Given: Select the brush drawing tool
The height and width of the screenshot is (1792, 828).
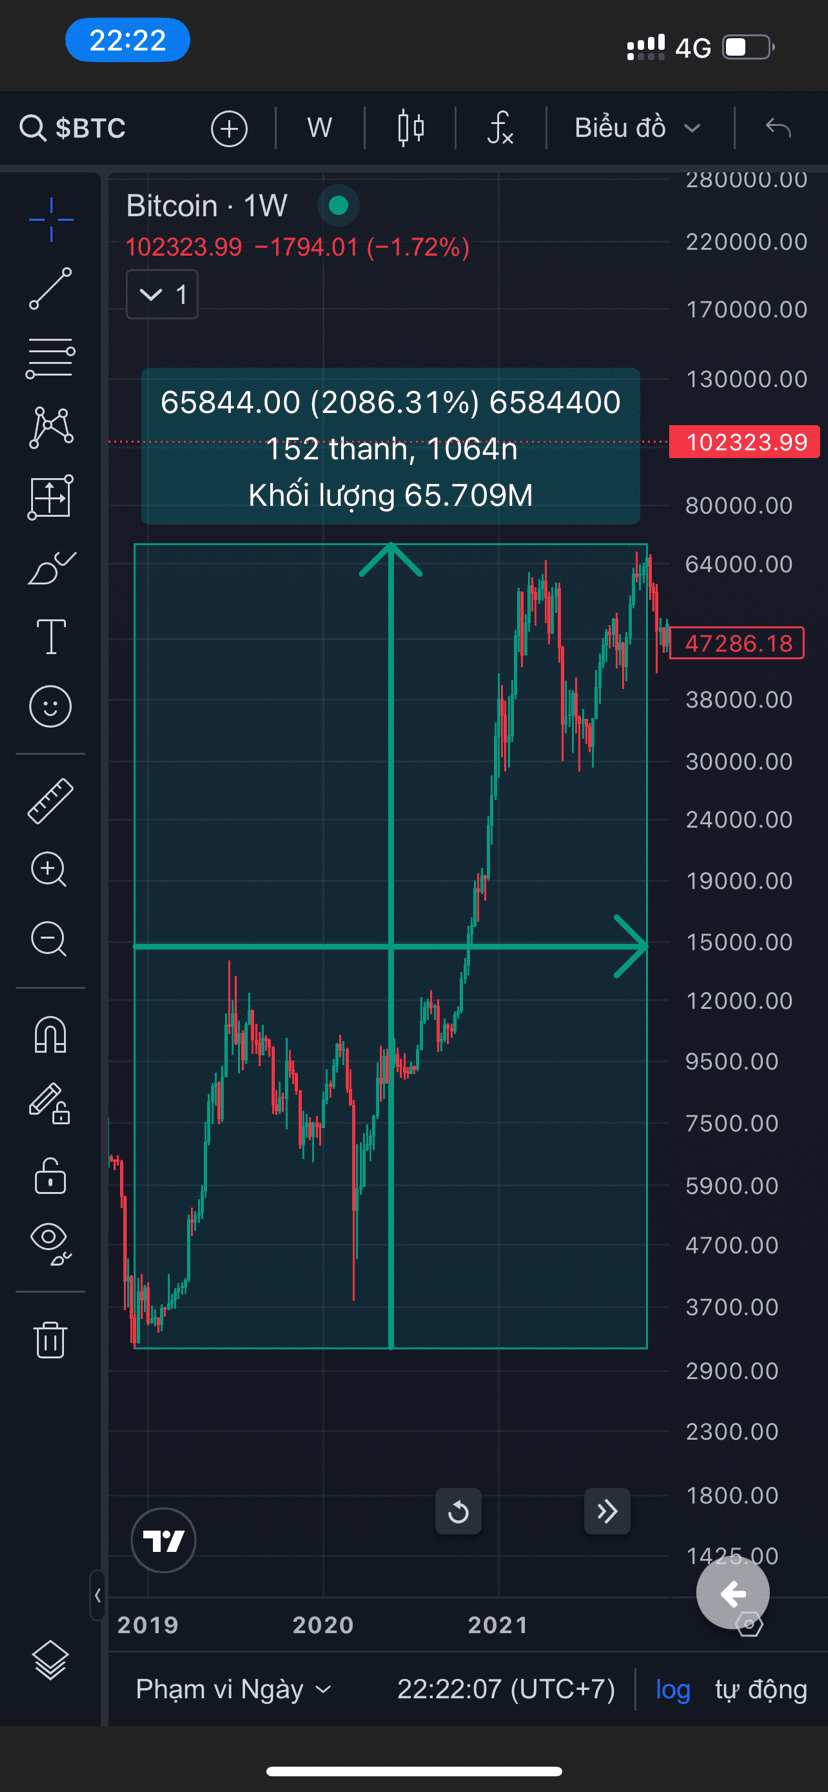Looking at the screenshot, I should tap(50, 567).
